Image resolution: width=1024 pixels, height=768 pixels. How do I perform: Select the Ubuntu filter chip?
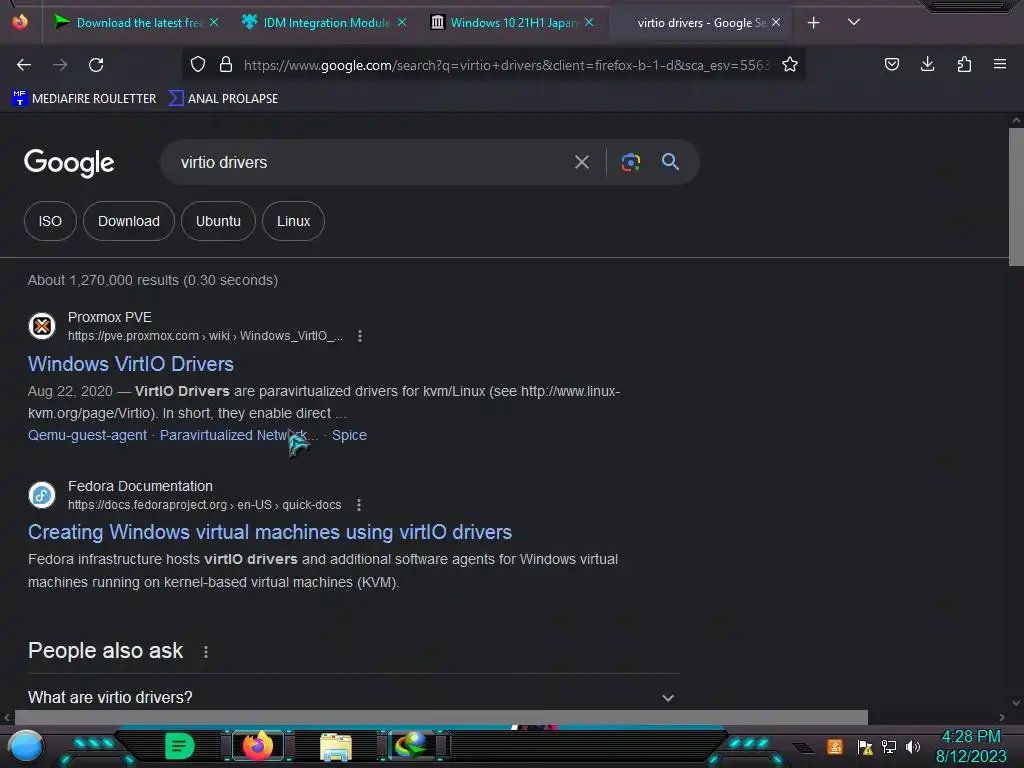coord(218,221)
